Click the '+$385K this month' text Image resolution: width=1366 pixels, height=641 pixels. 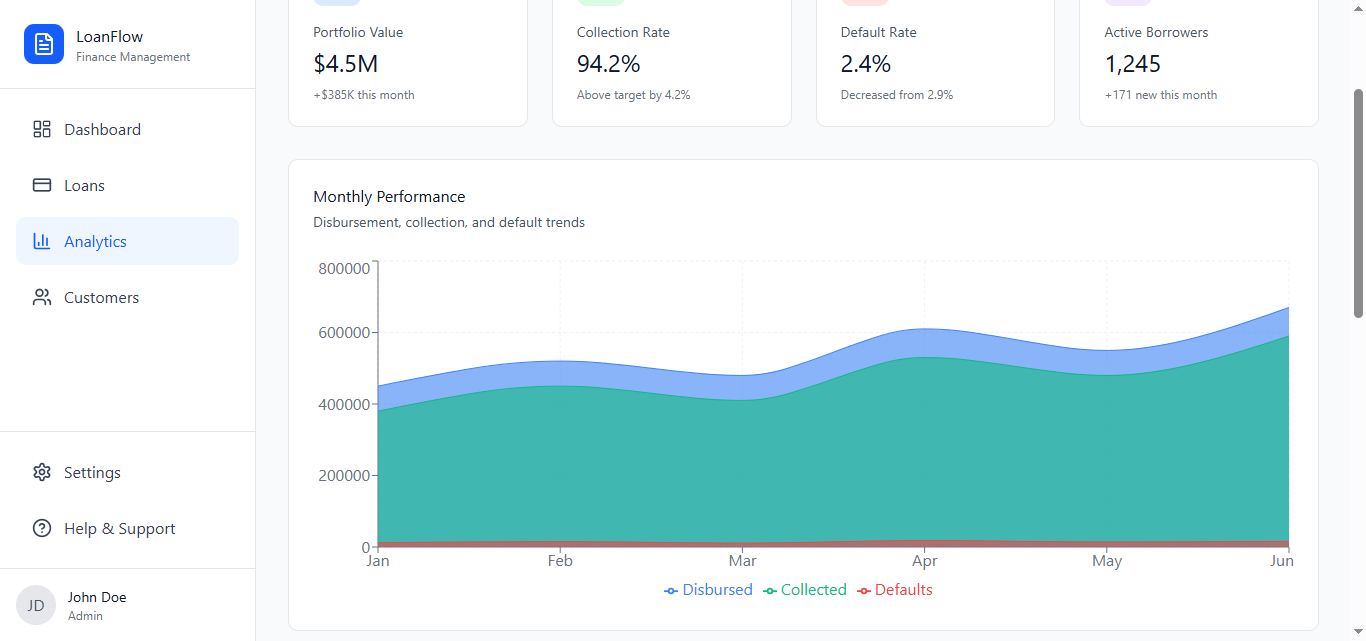[364, 95]
